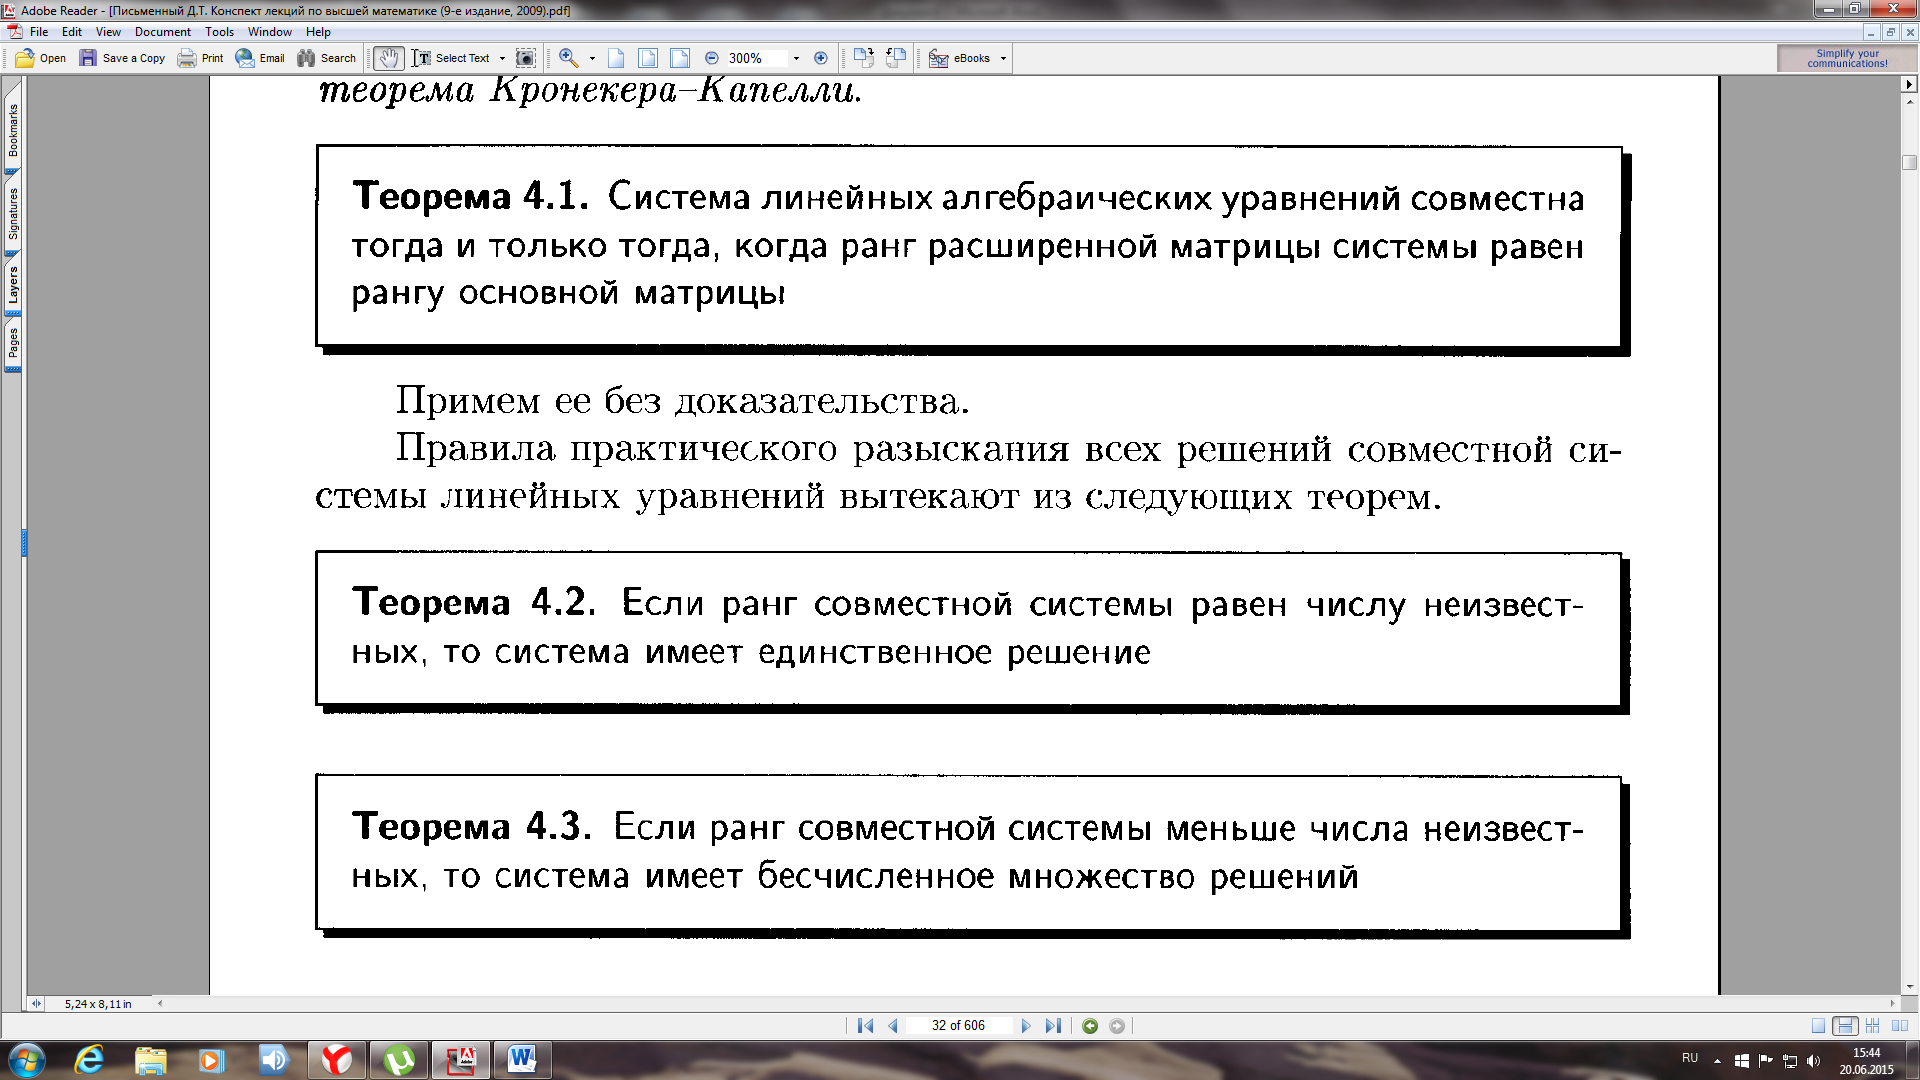Click the eBooks toolbar button
This screenshot has height=1080, width=1920.
pos(959,58)
